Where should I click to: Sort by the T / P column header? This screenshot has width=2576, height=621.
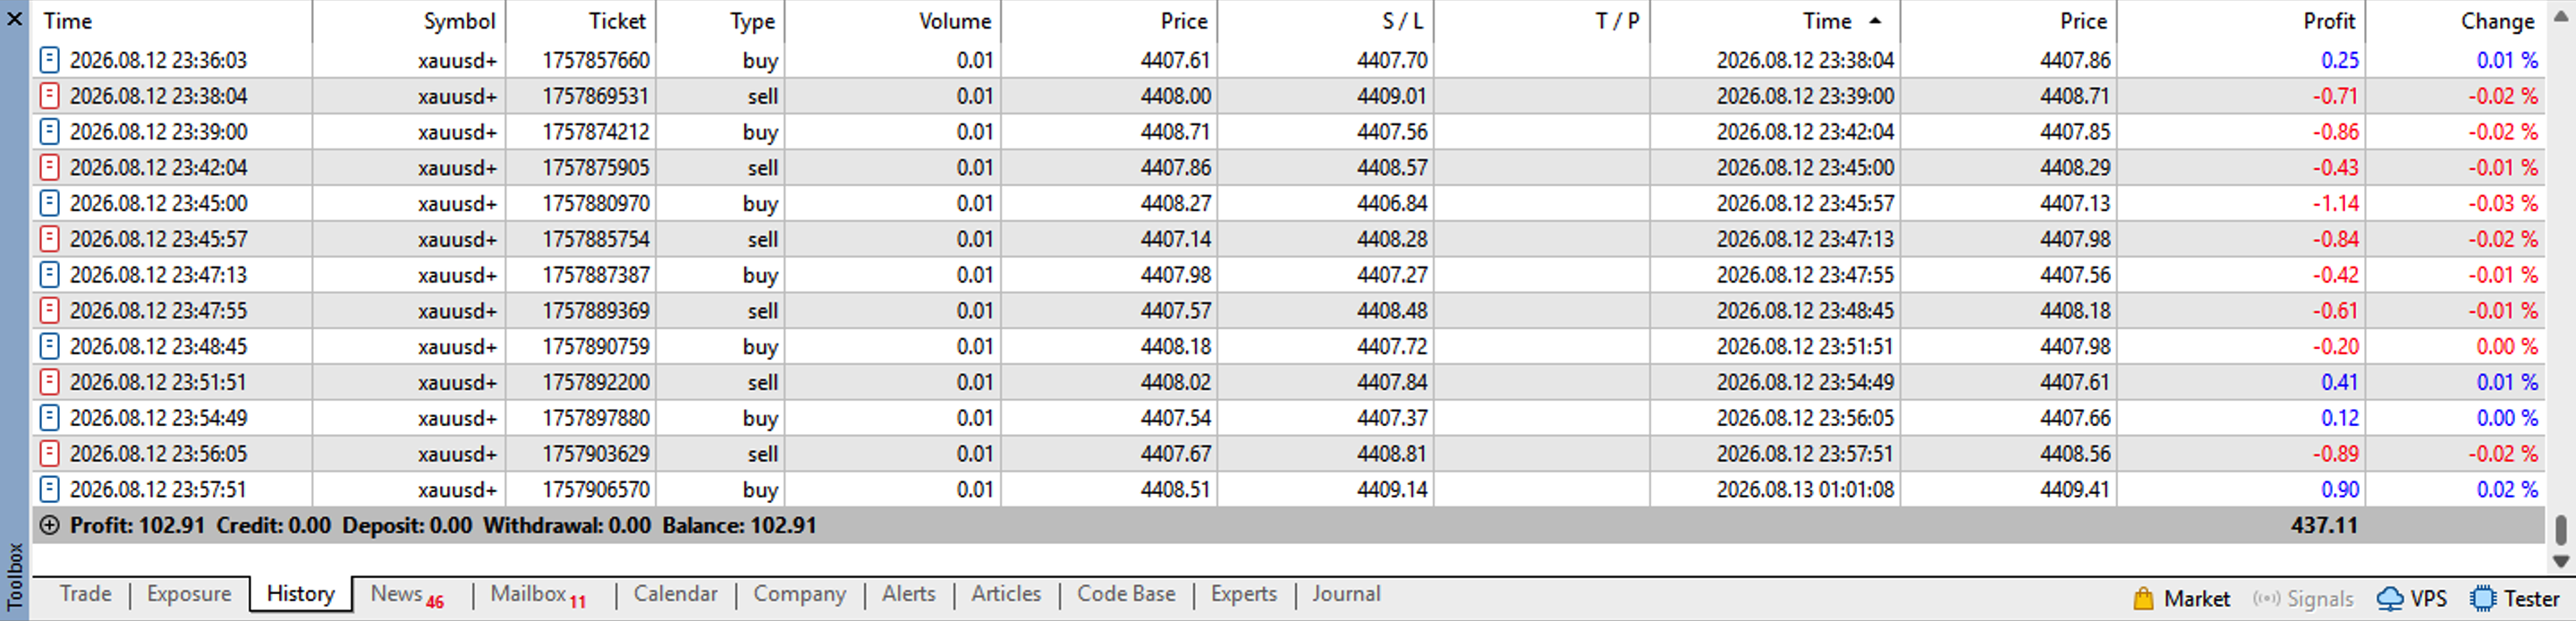(x=1542, y=21)
